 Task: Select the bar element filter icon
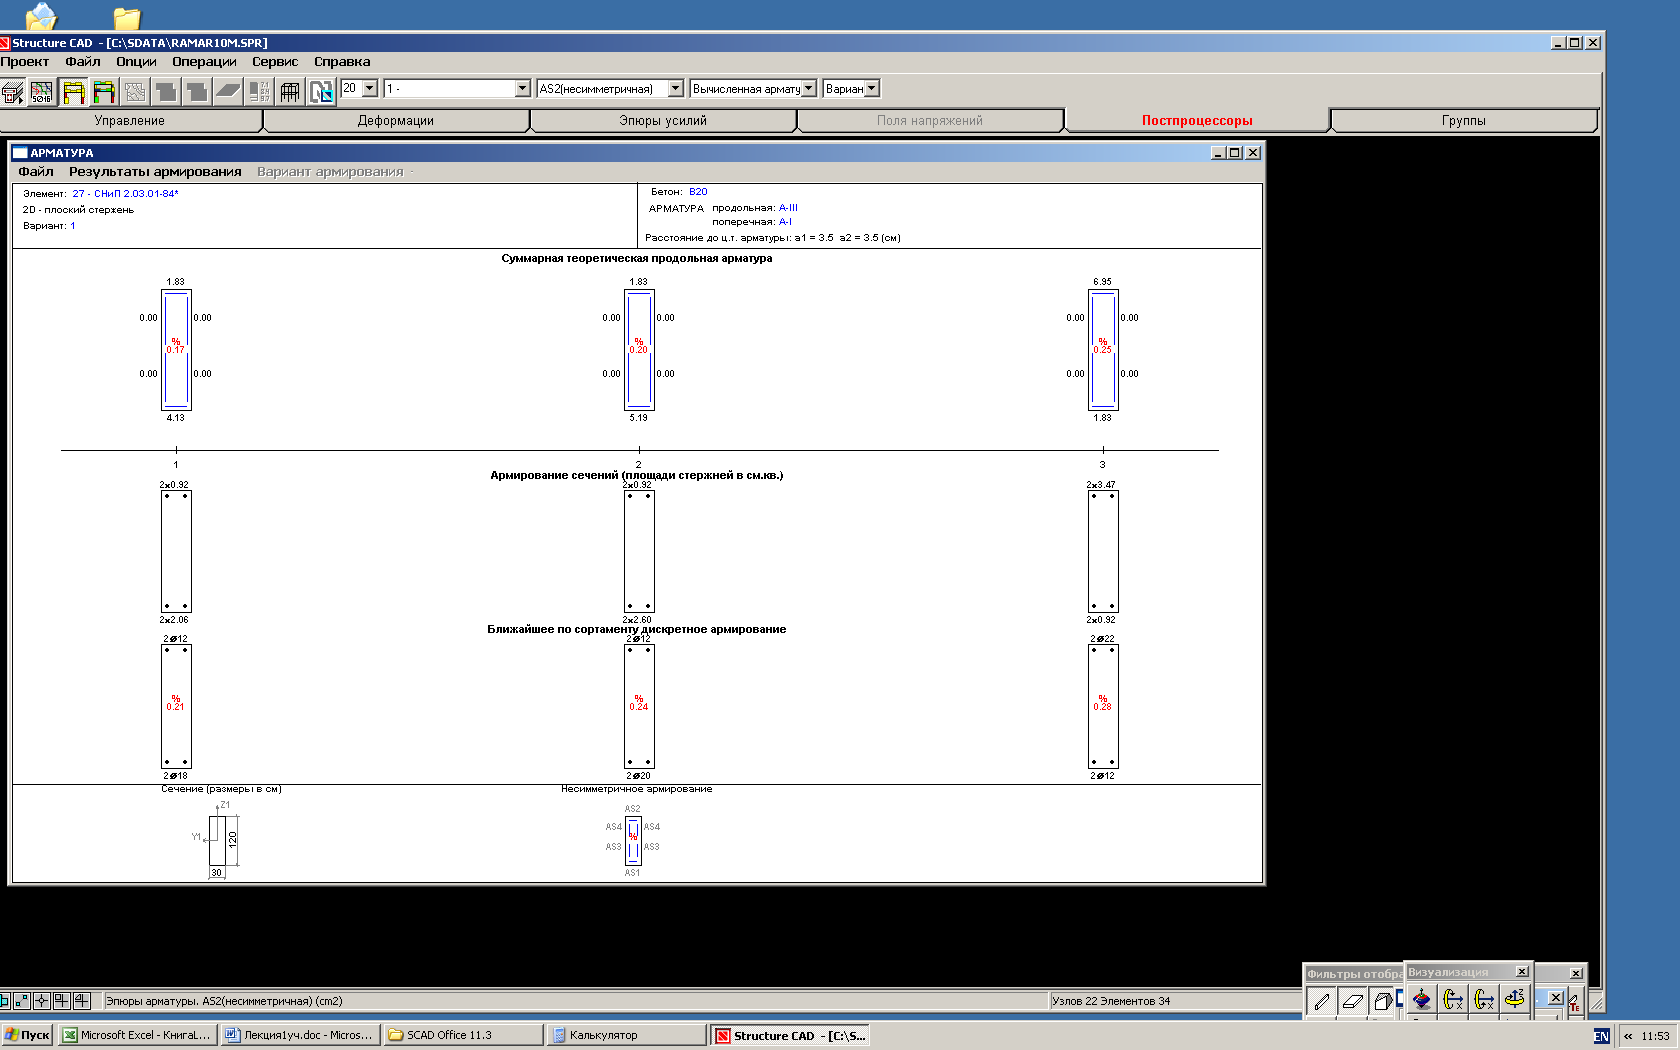point(1321,1000)
